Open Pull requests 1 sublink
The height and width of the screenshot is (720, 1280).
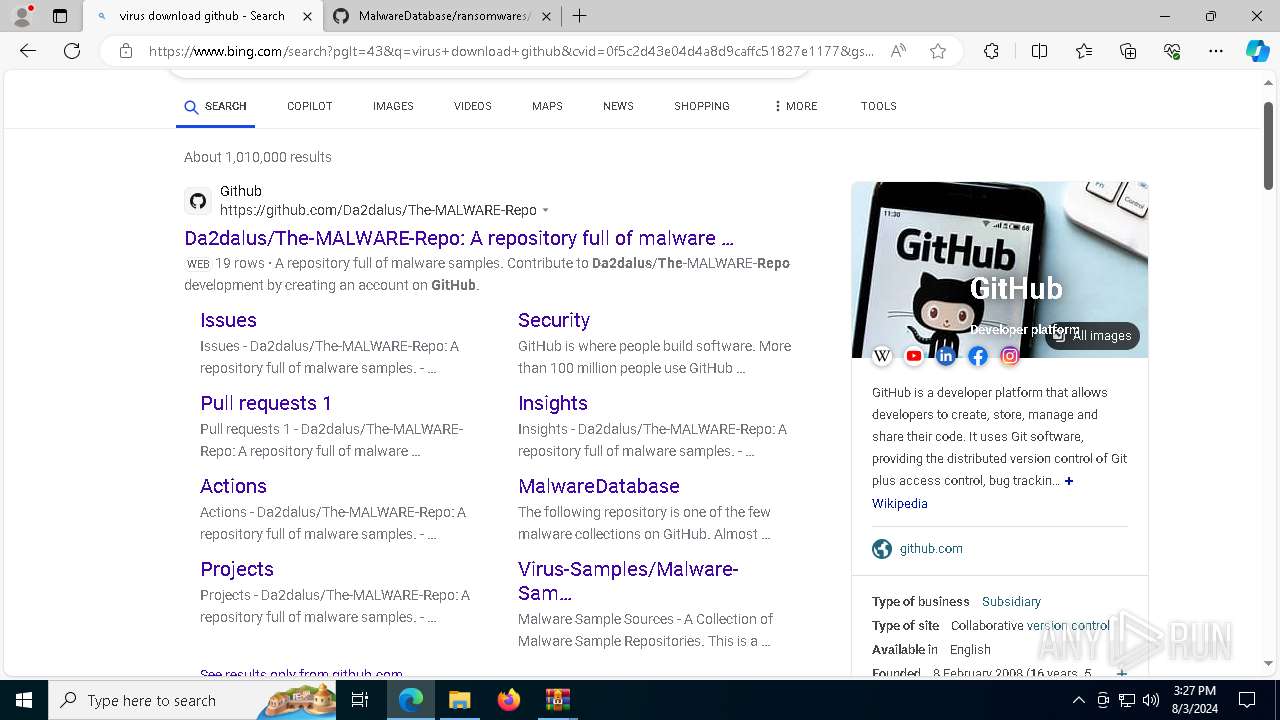(266, 403)
